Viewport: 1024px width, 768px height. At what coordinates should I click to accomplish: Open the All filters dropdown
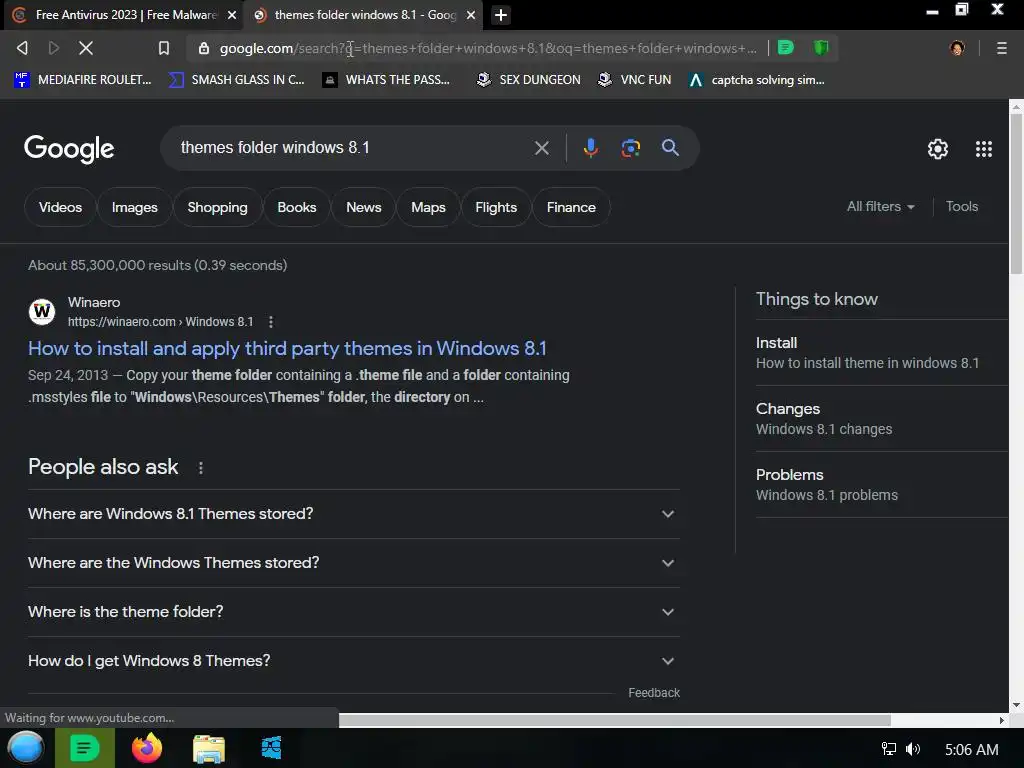[x=880, y=206]
